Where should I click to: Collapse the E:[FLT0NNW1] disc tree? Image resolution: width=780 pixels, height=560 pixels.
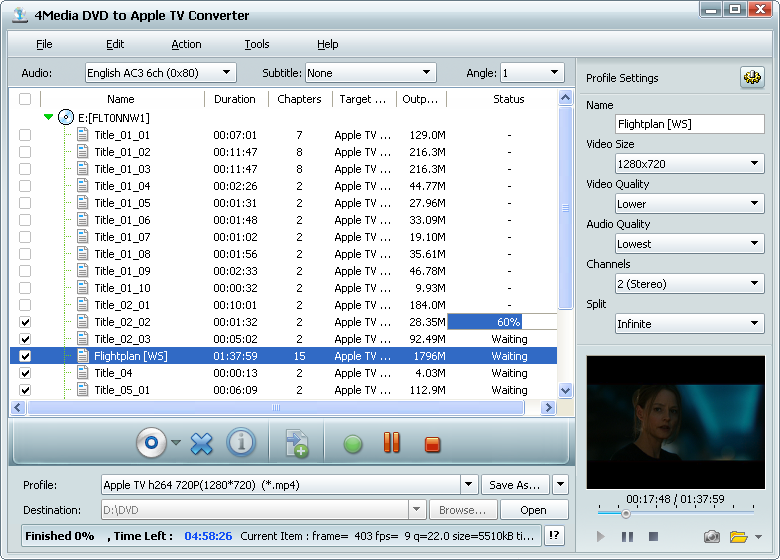click(x=48, y=117)
